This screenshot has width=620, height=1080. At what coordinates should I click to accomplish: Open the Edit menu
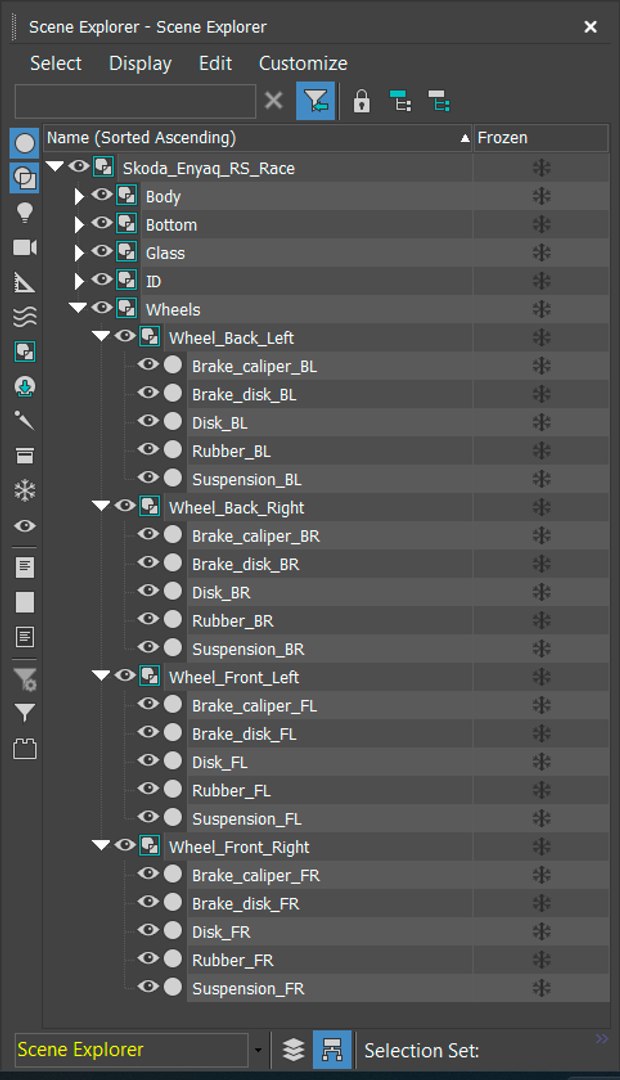216,63
